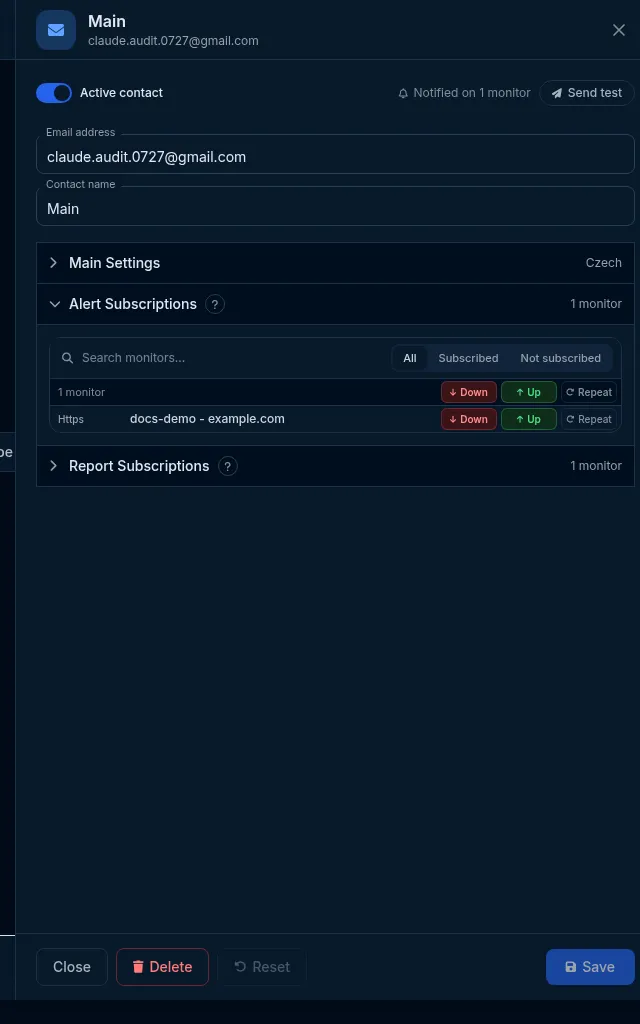Delete this contact
640x1024 pixels.
[163, 967]
